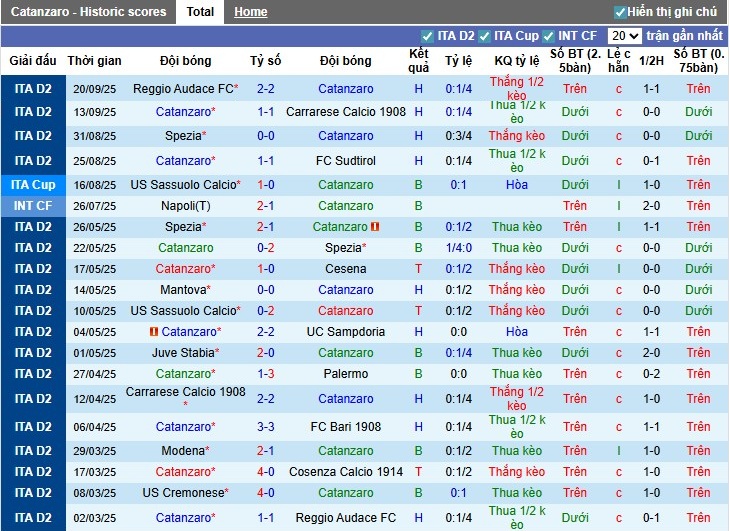The height and width of the screenshot is (531, 729).
Task: Select the Mantova team link
Action: pos(183,290)
